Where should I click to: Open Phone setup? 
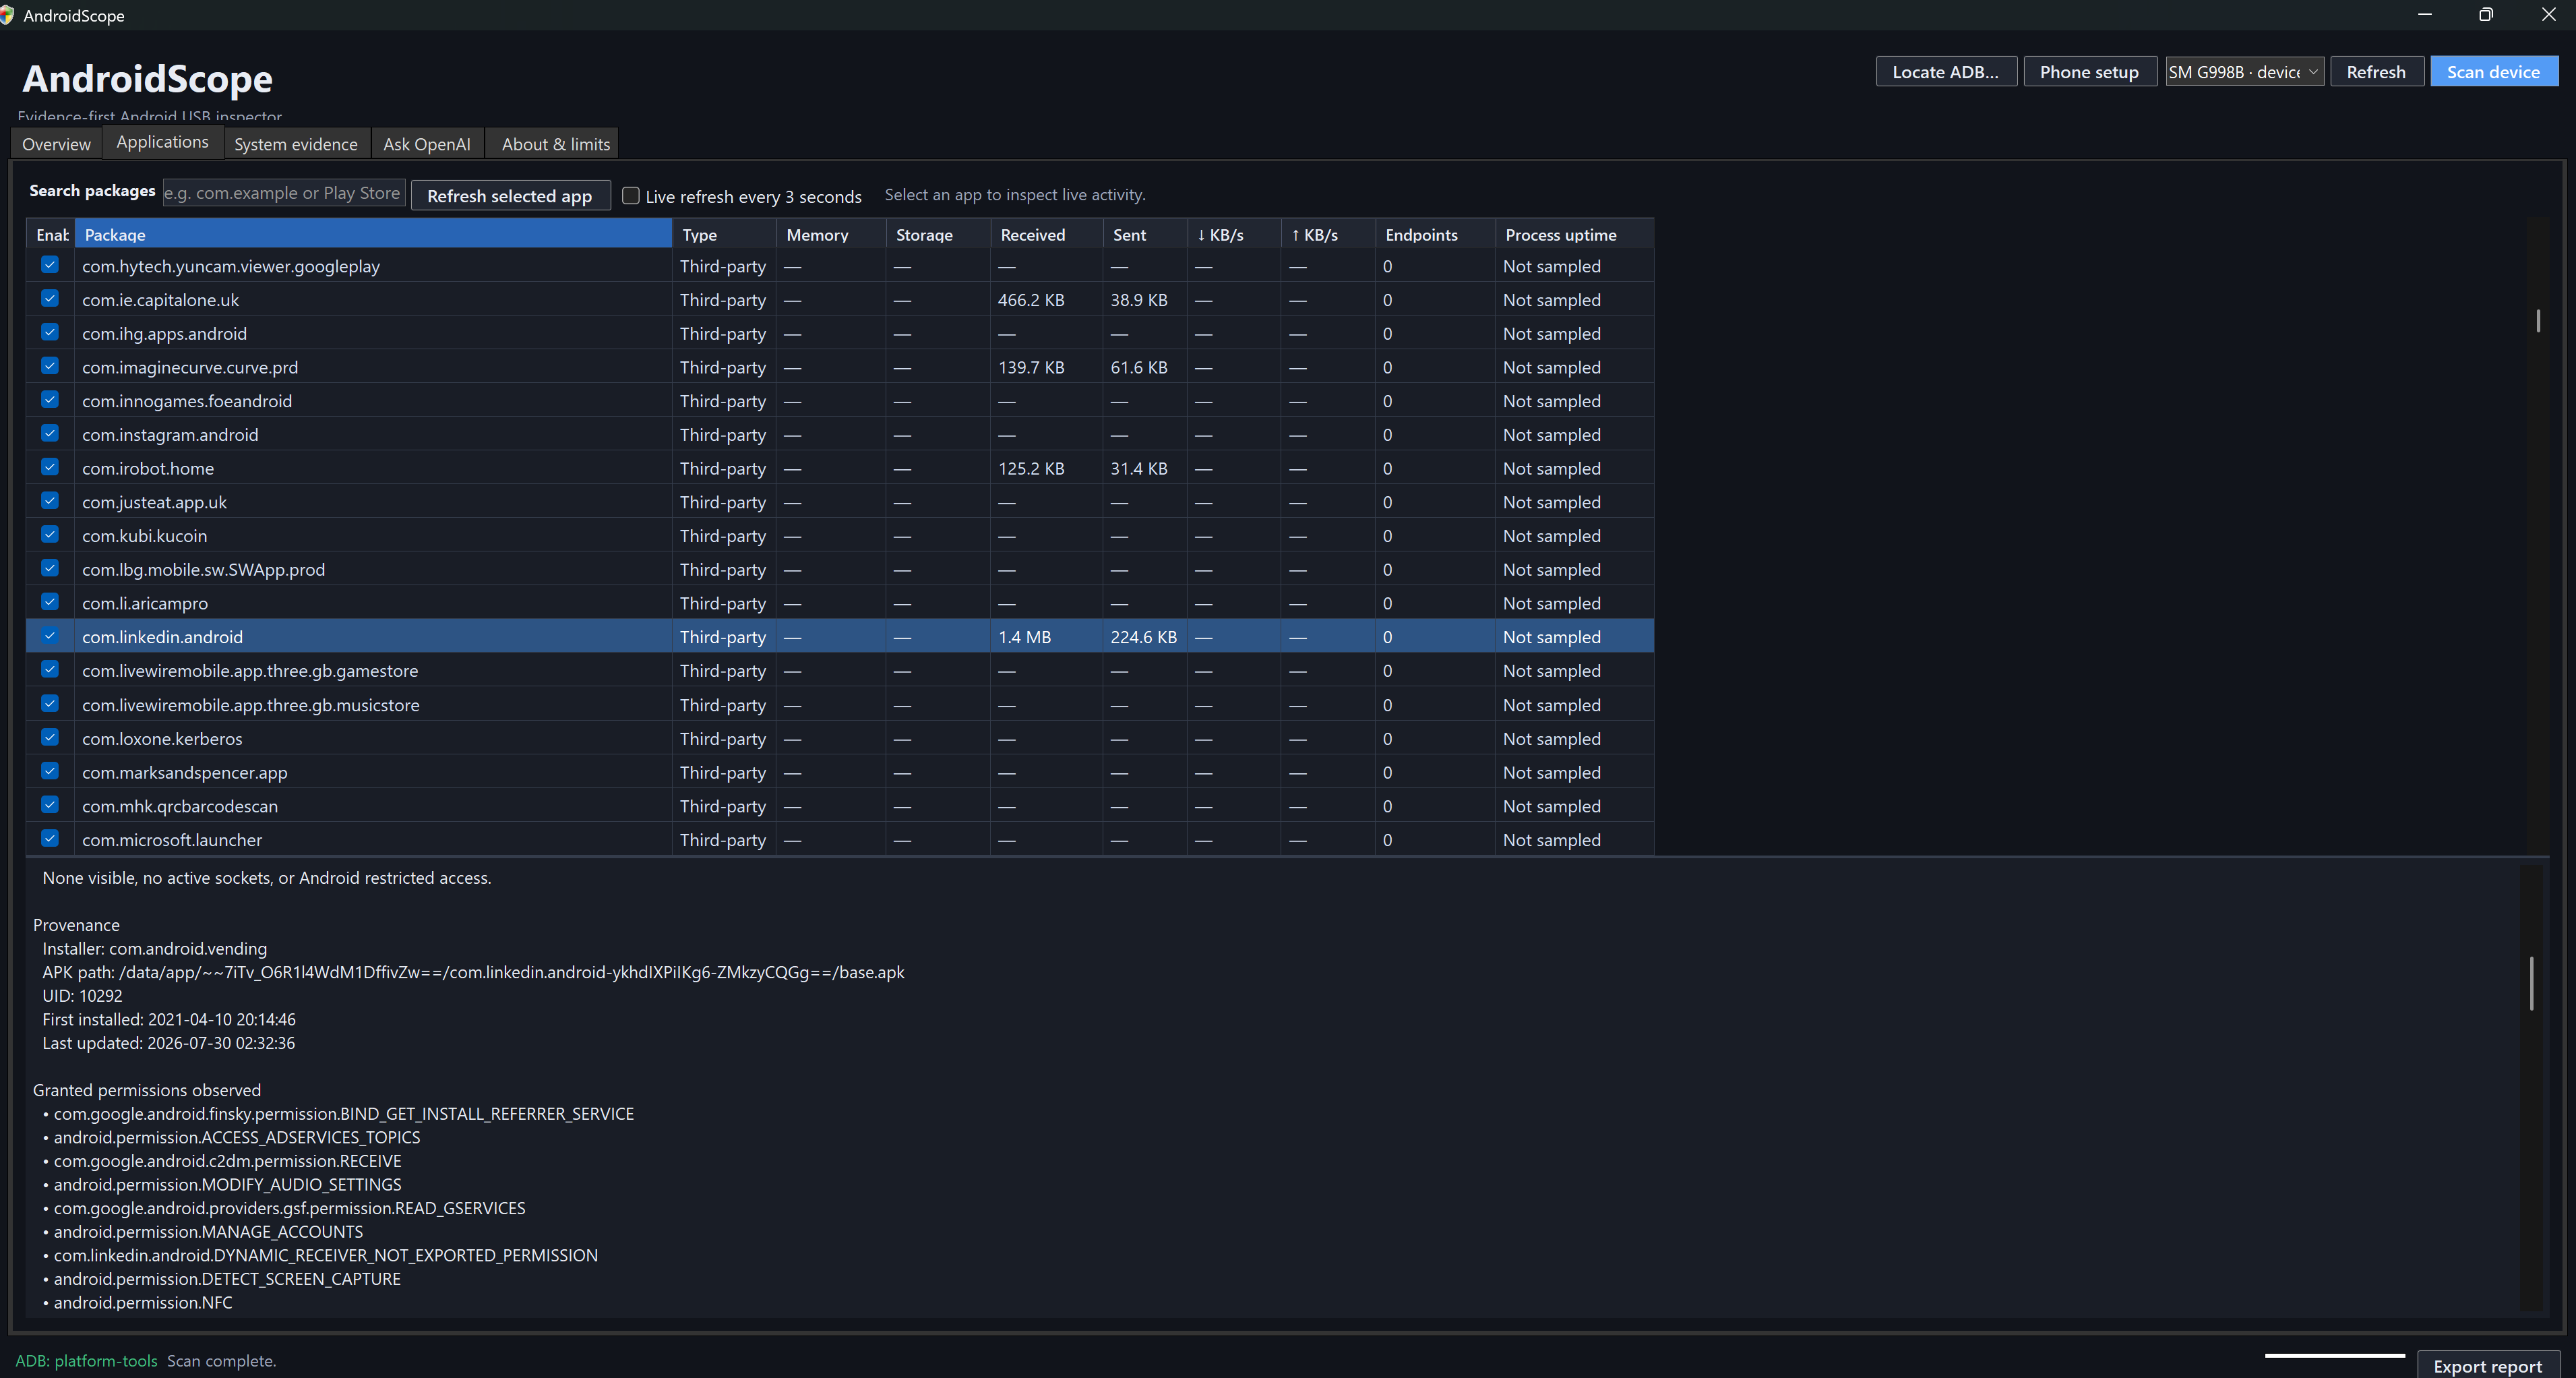[2089, 72]
